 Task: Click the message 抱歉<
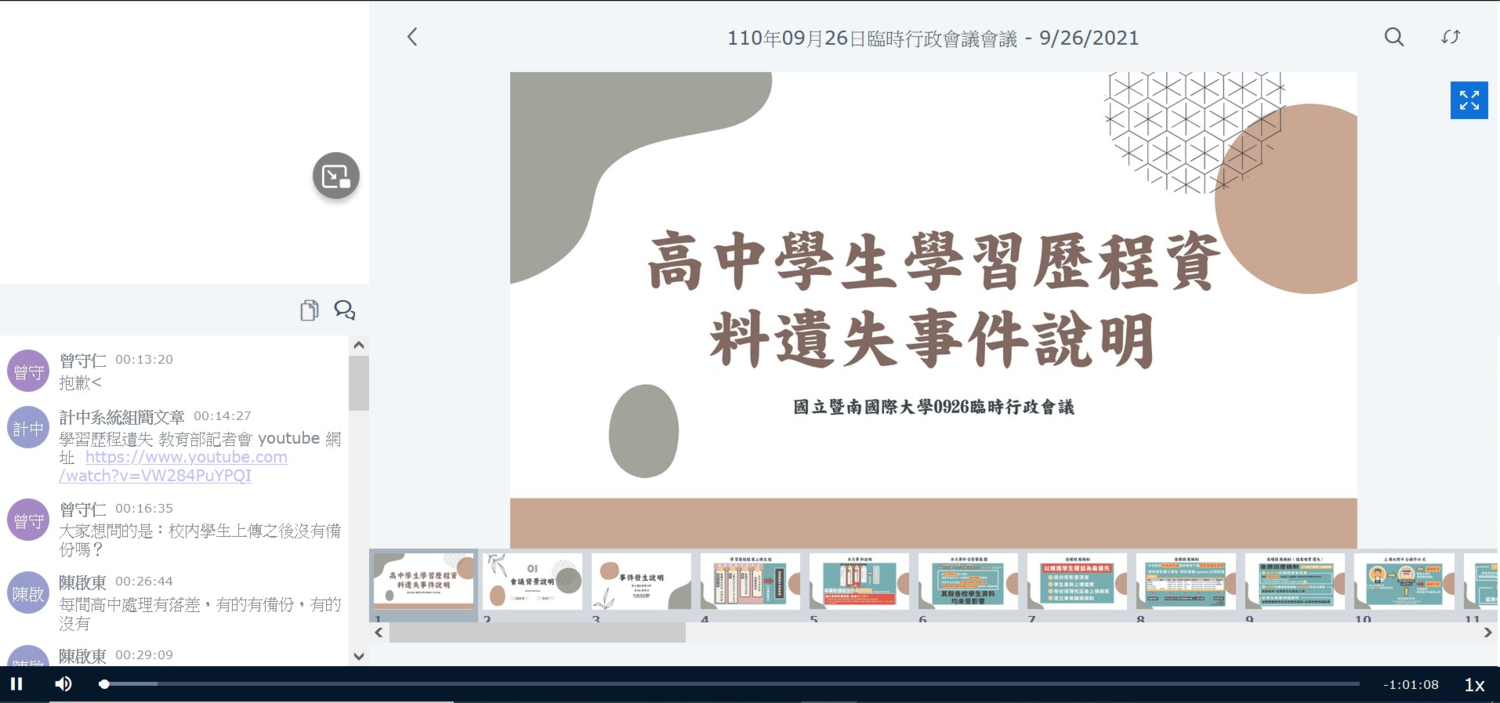[80, 382]
